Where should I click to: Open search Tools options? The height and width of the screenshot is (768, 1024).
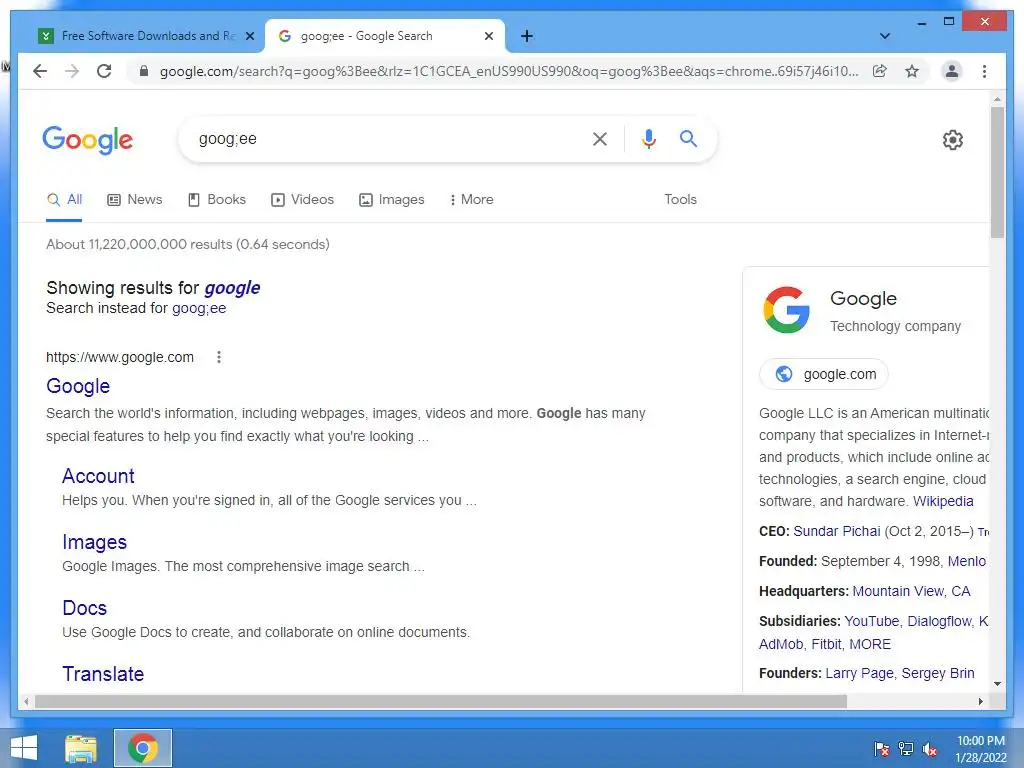point(680,200)
